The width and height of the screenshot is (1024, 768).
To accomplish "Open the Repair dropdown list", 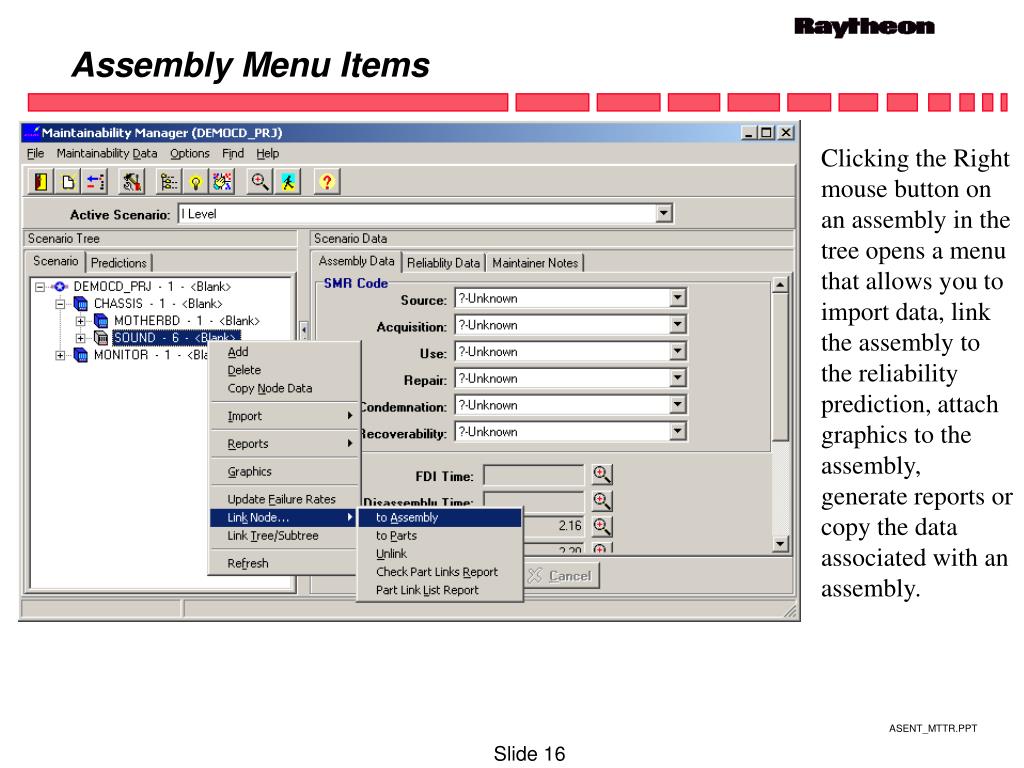I will click(x=678, y=378).
